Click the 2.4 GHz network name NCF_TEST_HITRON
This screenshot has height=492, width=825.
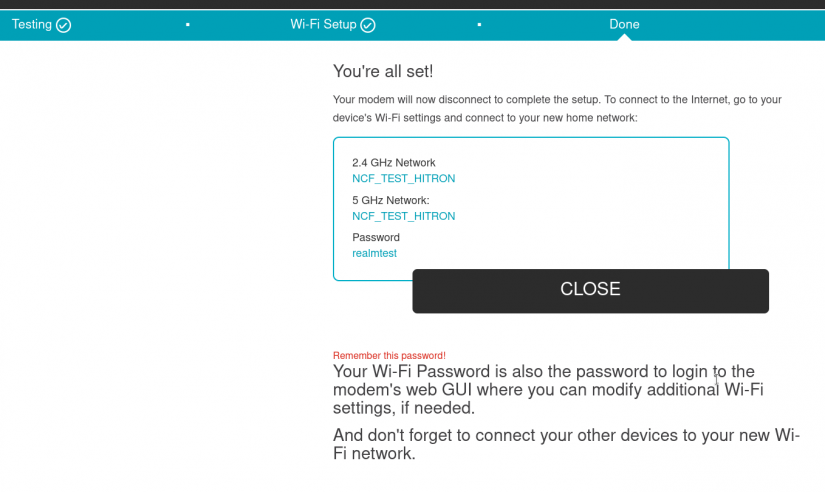click(403, 178)
